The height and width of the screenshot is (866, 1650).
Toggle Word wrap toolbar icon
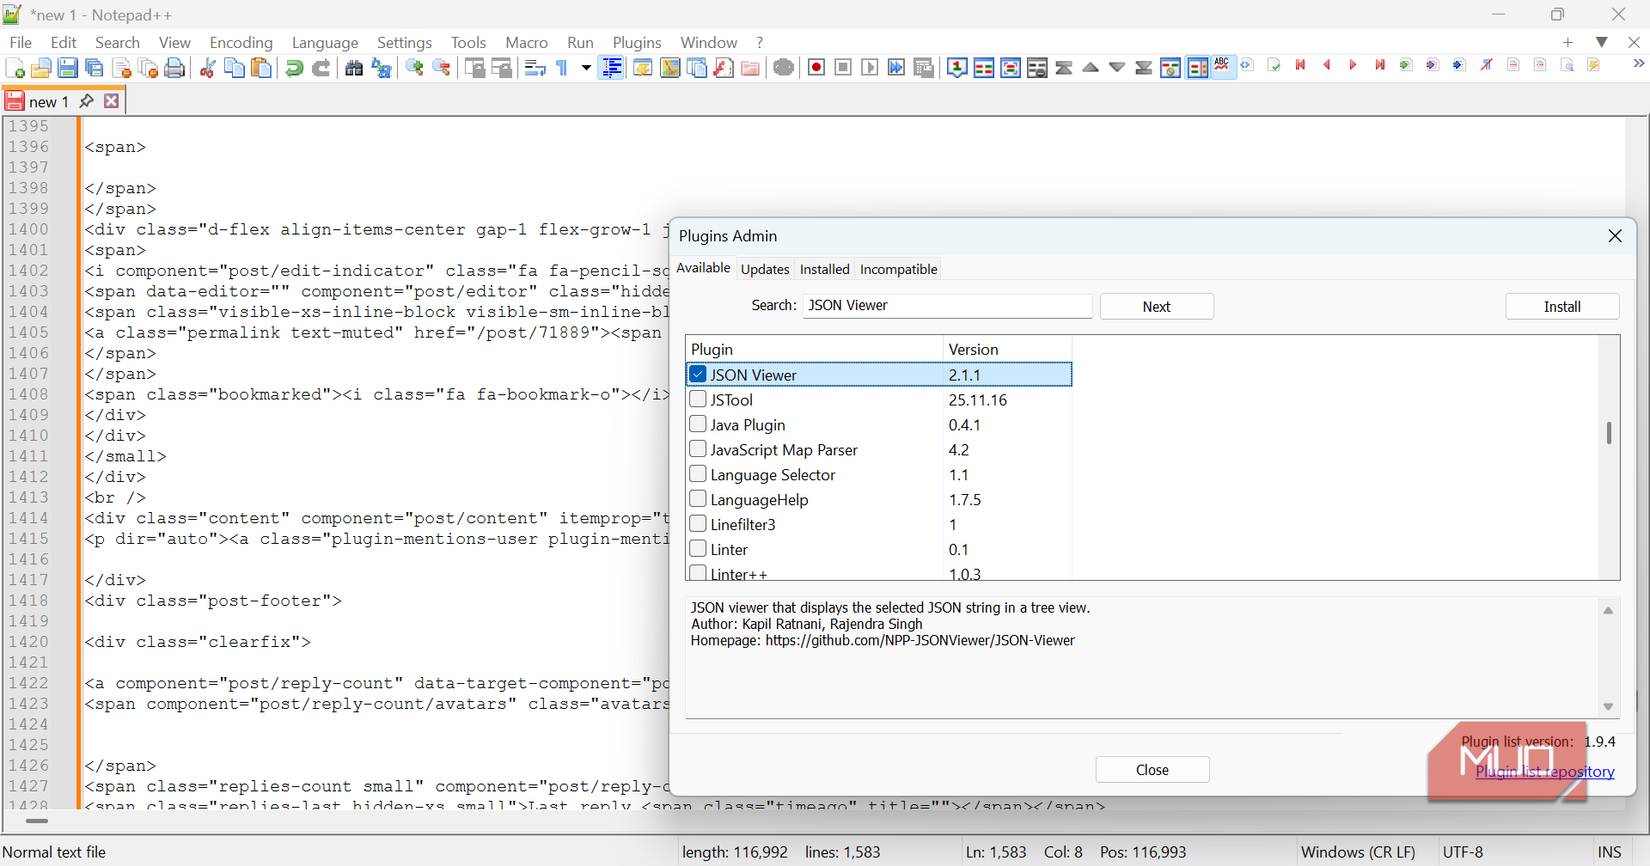[535, 68]
